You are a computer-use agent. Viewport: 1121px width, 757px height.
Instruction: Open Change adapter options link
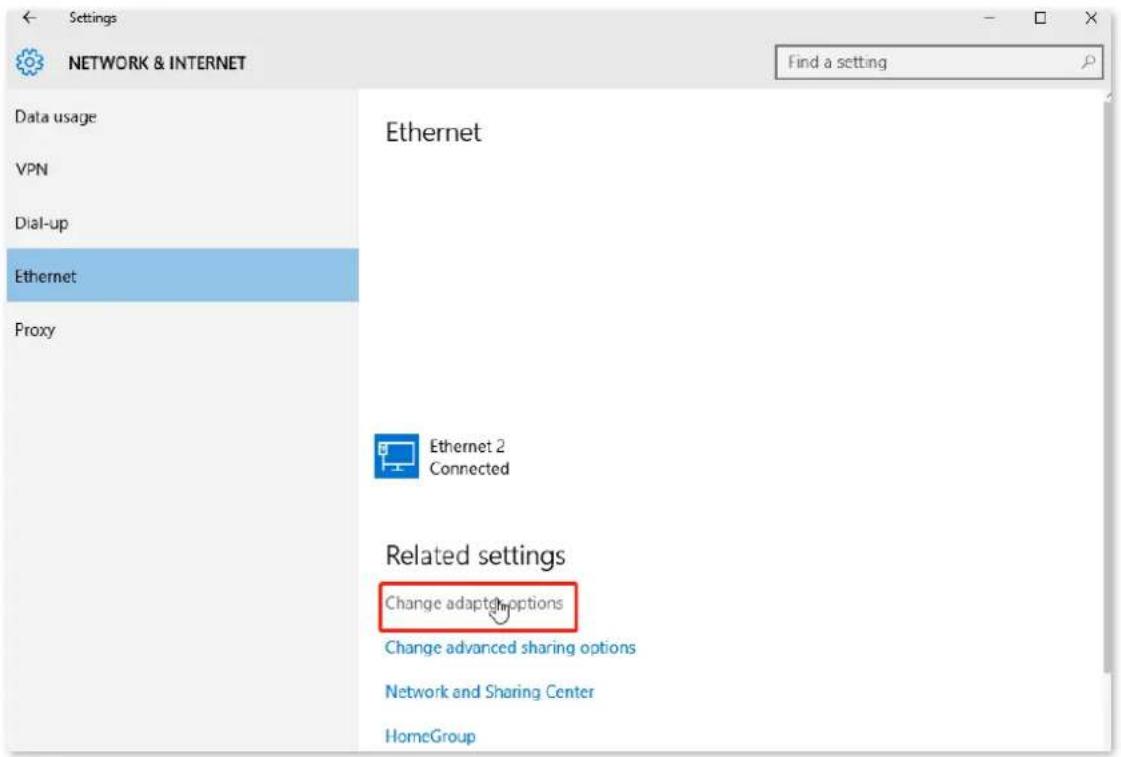pos(474,603)
